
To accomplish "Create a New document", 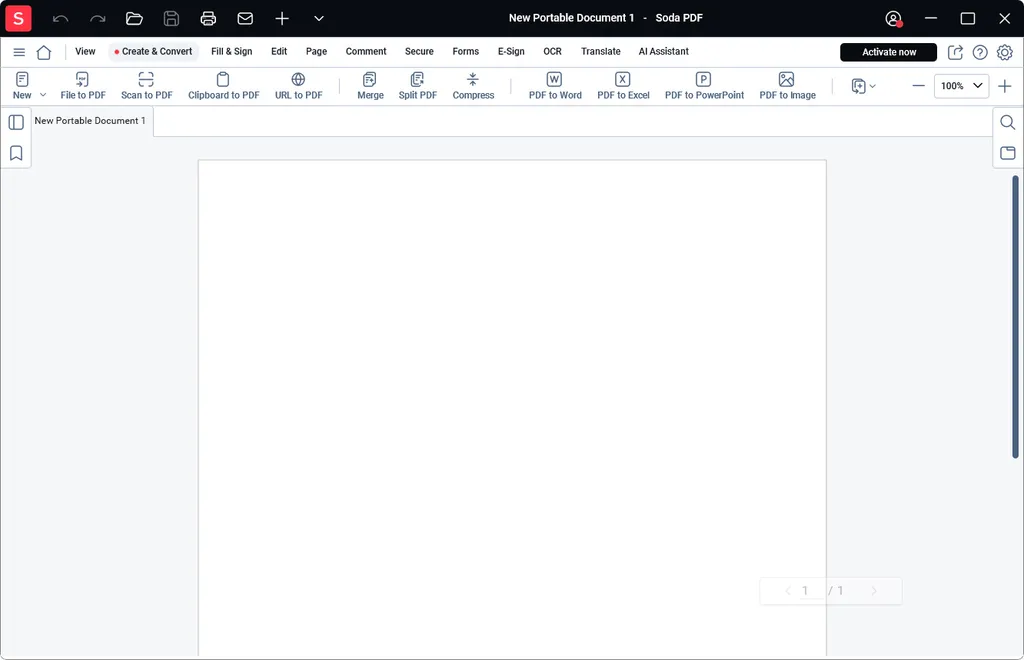I will 22,86.
